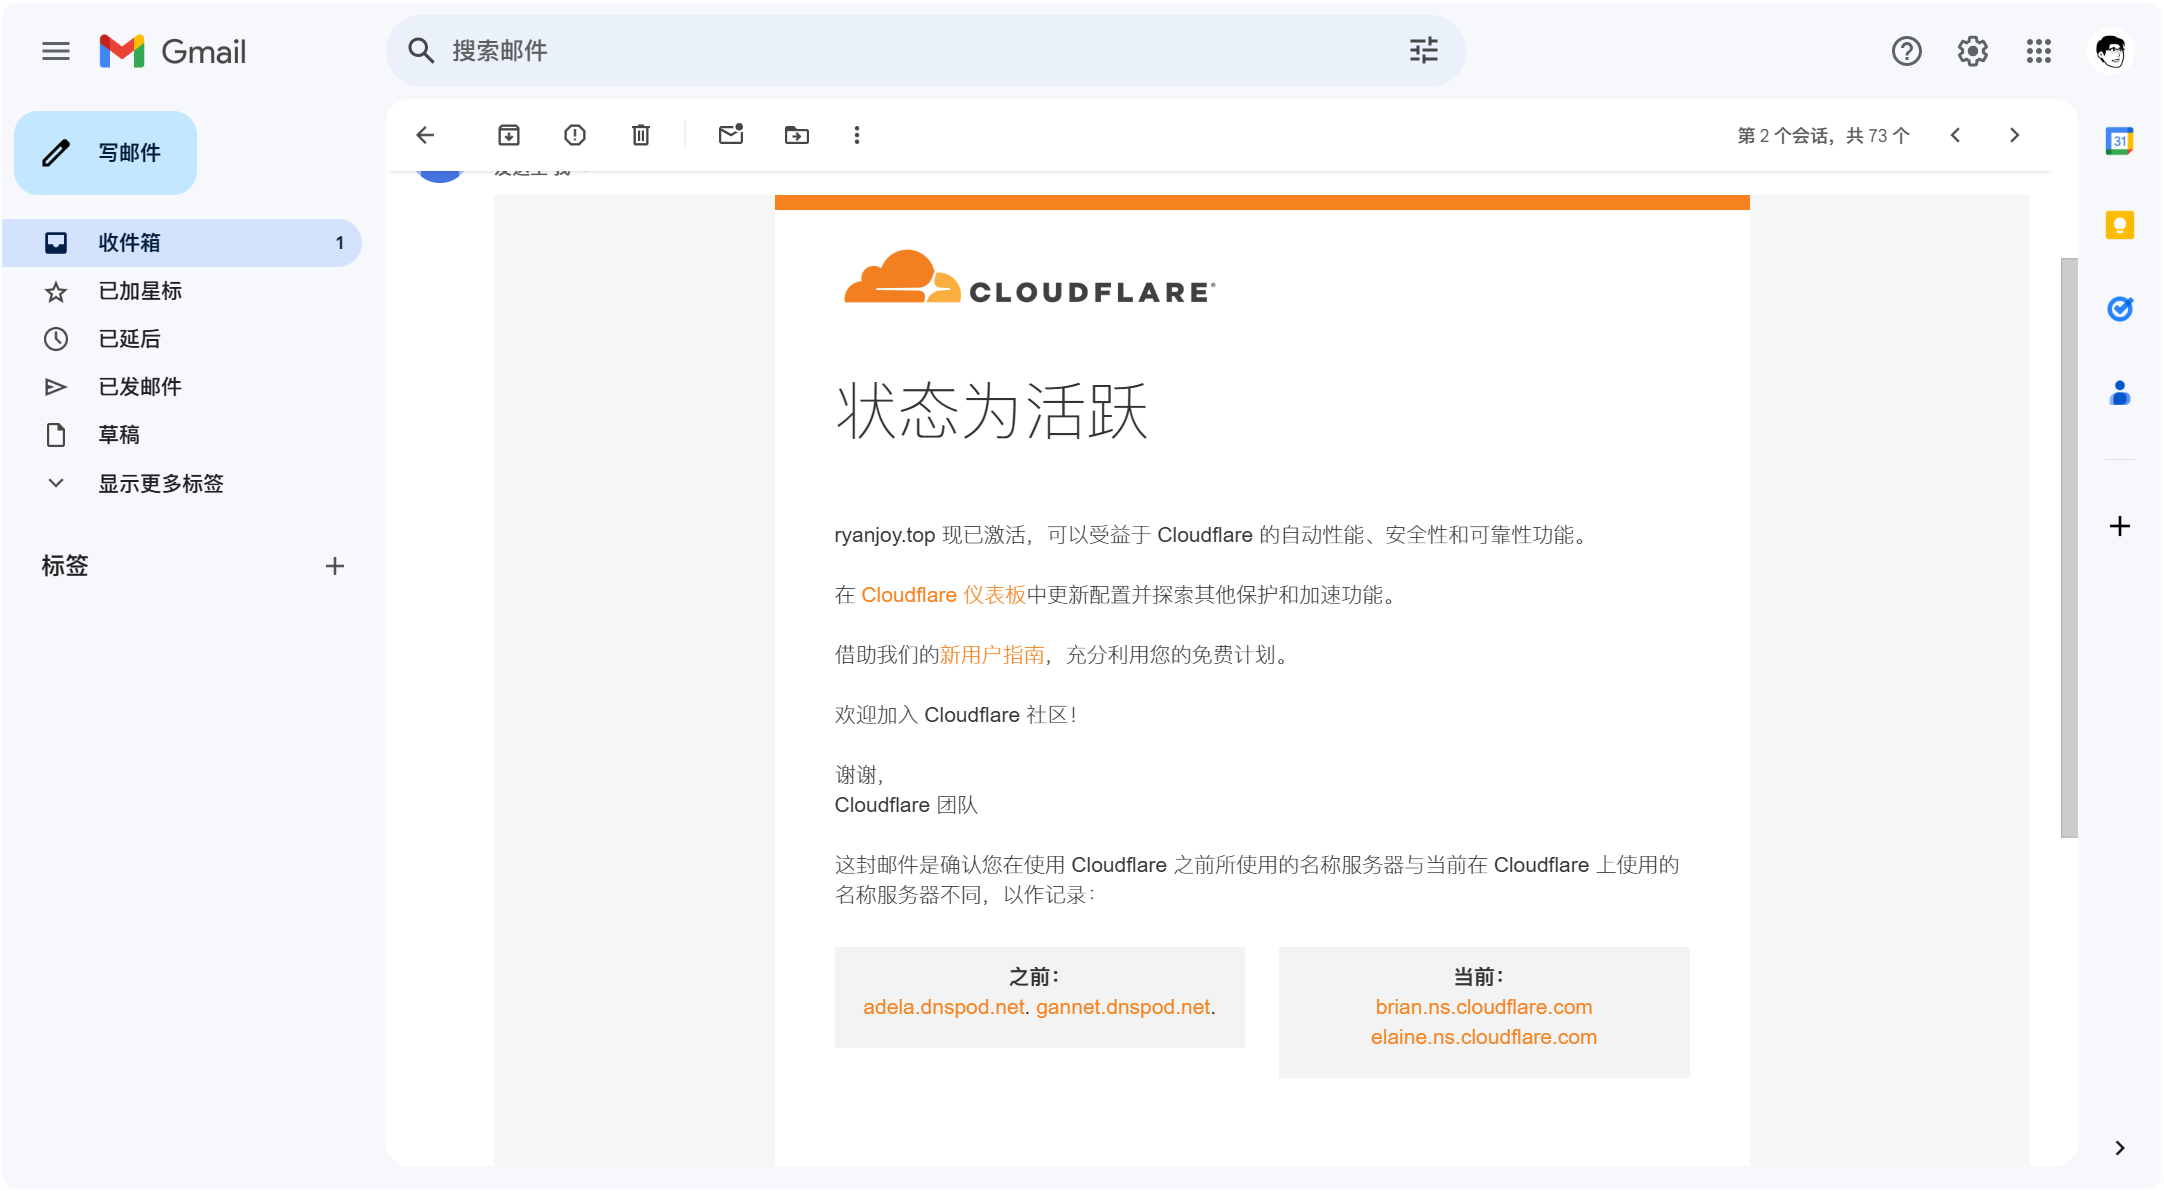Go back to the inbox list
The width and height of the screenshot is (2164, 1191).
[425, 134]
